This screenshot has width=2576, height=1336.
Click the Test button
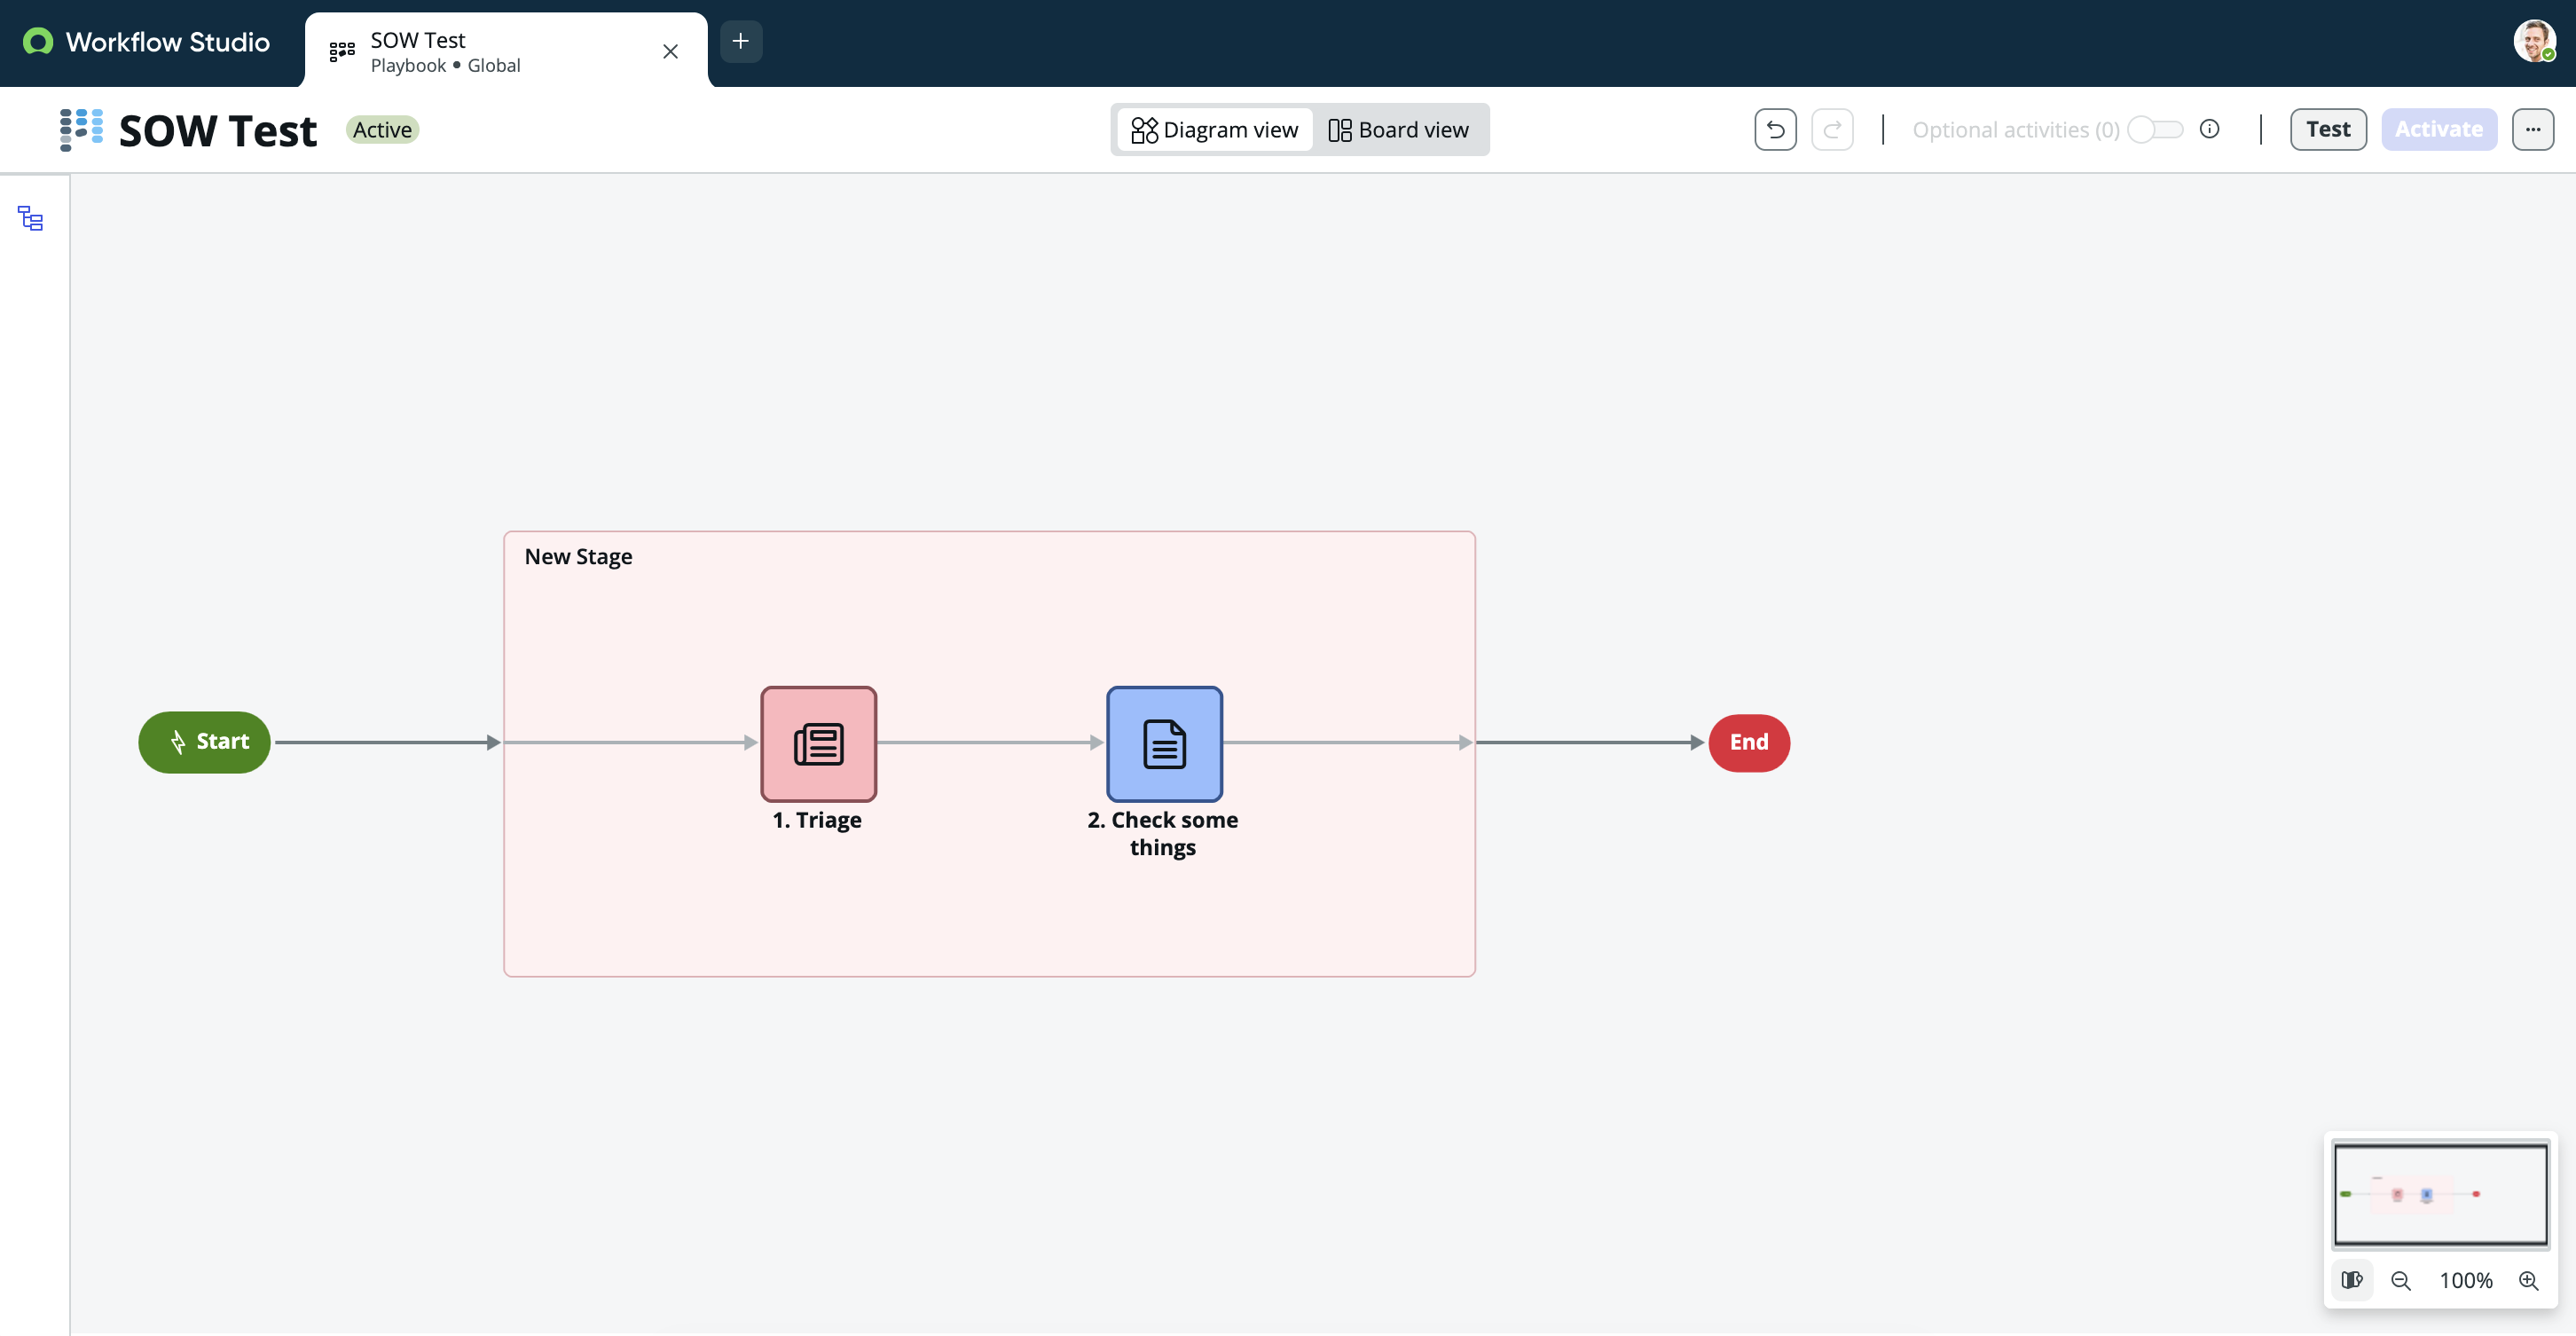coord(2328,130)
